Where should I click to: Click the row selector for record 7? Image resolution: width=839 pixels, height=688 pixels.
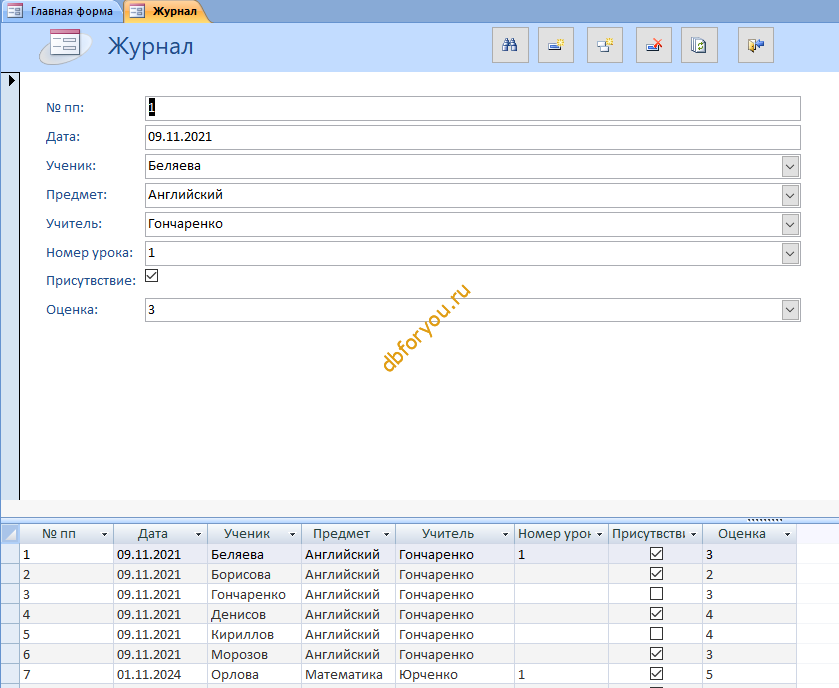[x=10, y=674]
